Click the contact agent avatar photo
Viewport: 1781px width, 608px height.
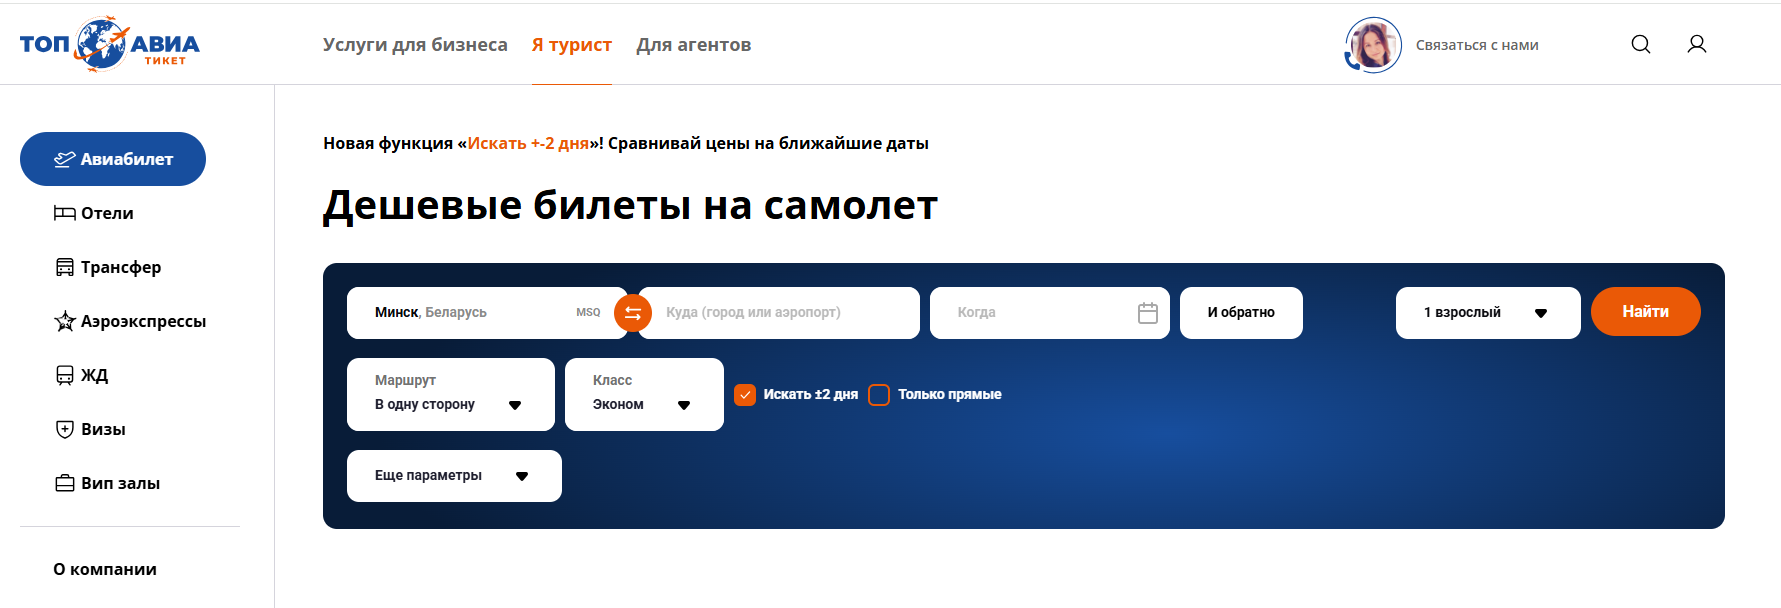pos(1373,44)
